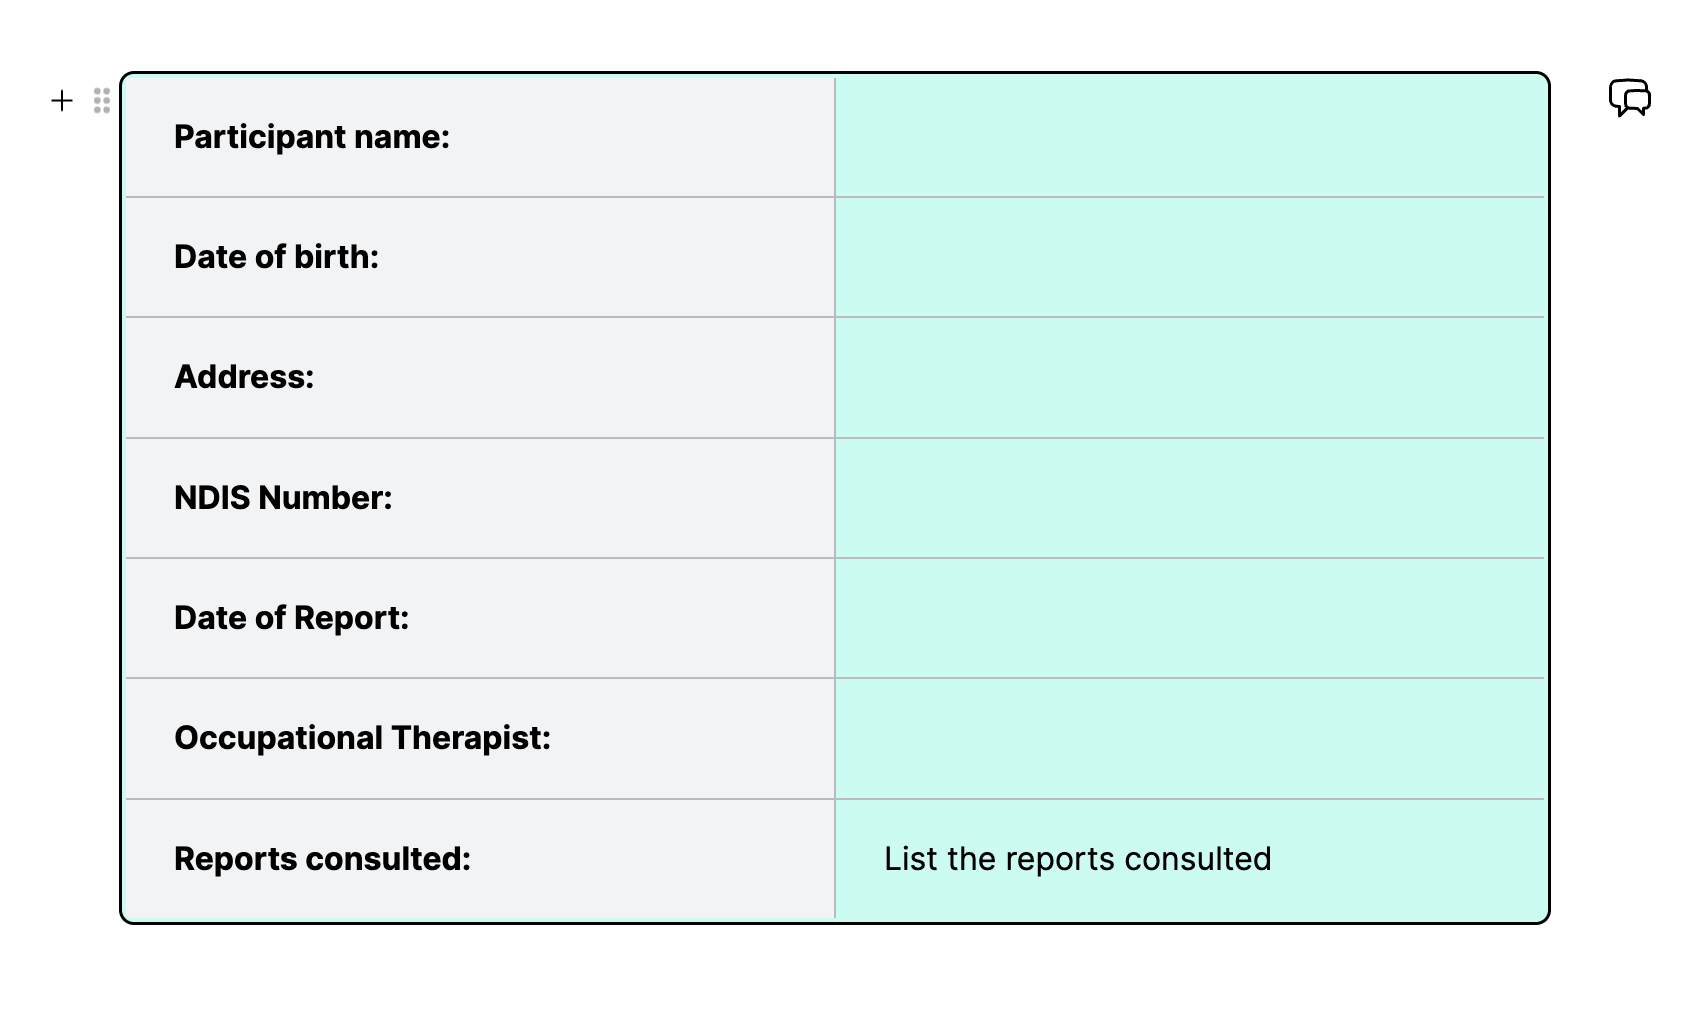Select the empty Address value cell
This screenshot has width=1706, height=1022.
[1189, 377]
